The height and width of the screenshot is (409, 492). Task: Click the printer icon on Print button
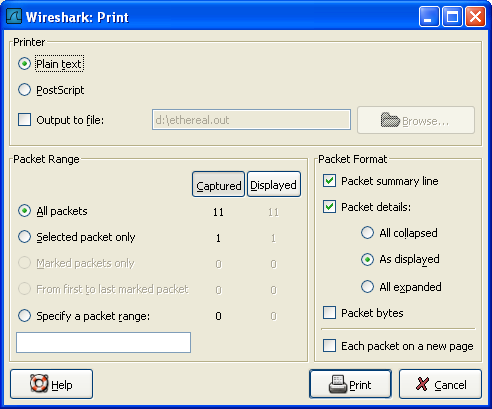(338, 384)
